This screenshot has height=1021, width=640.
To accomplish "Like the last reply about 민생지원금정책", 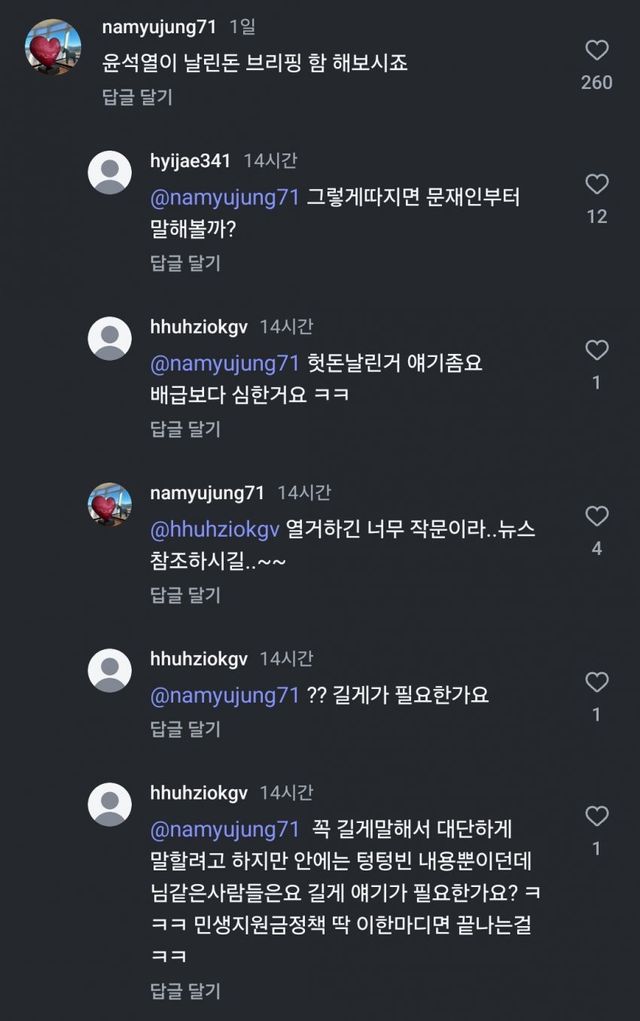I will [596, 817].
